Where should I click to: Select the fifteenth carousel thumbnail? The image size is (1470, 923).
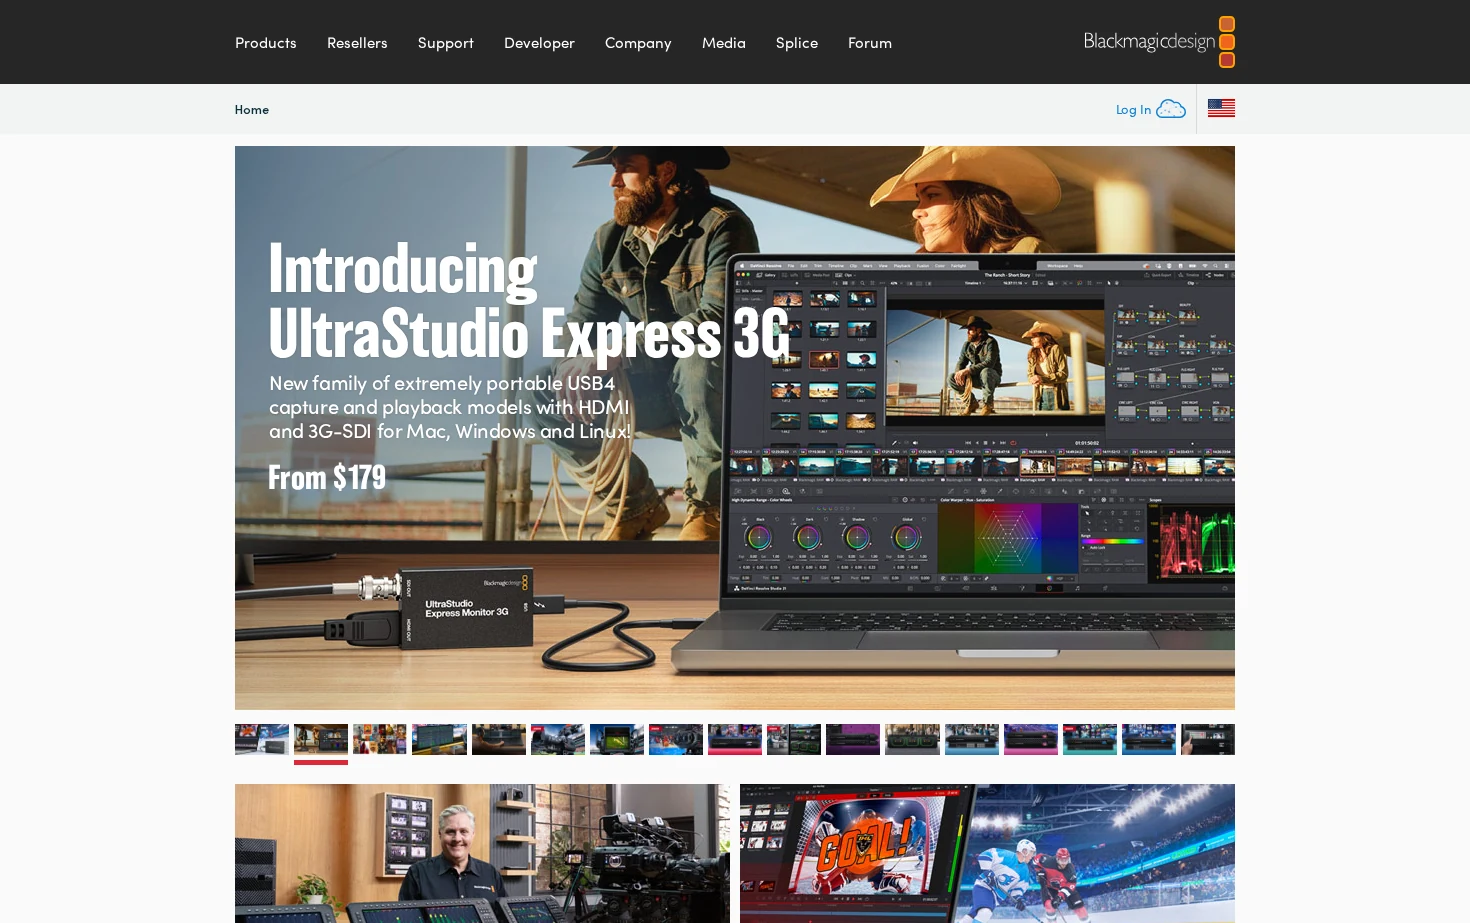tap(1090, 739)
